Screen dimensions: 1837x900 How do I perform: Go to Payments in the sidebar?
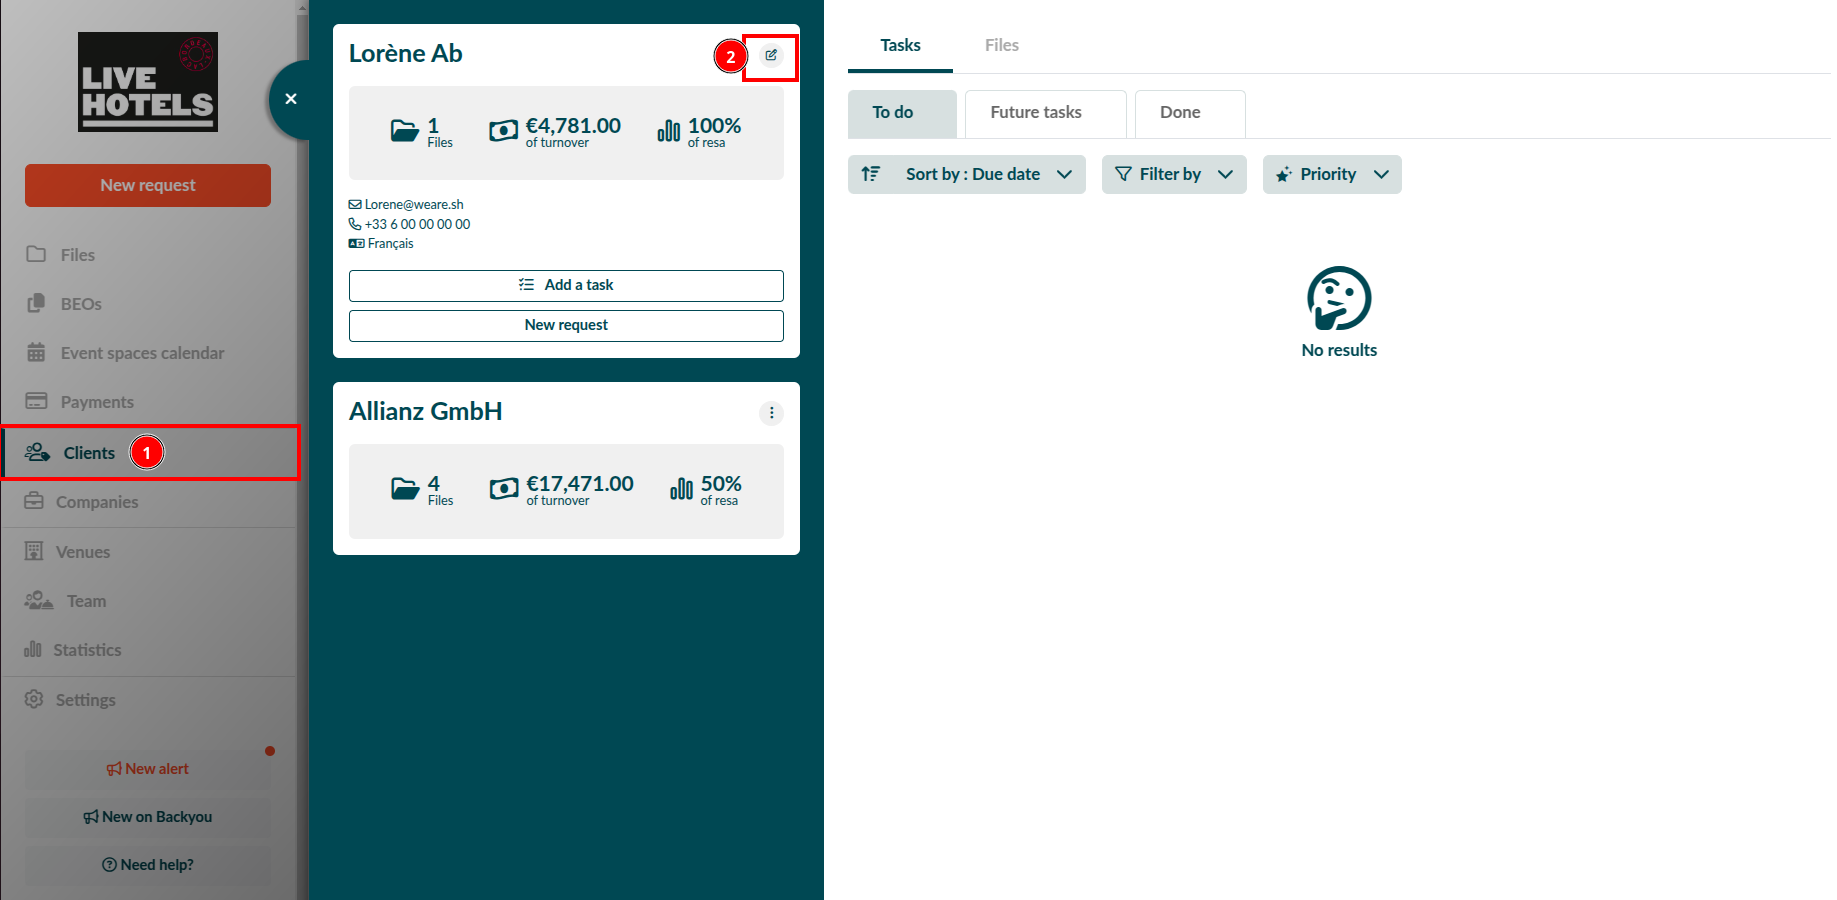(96, 402)
